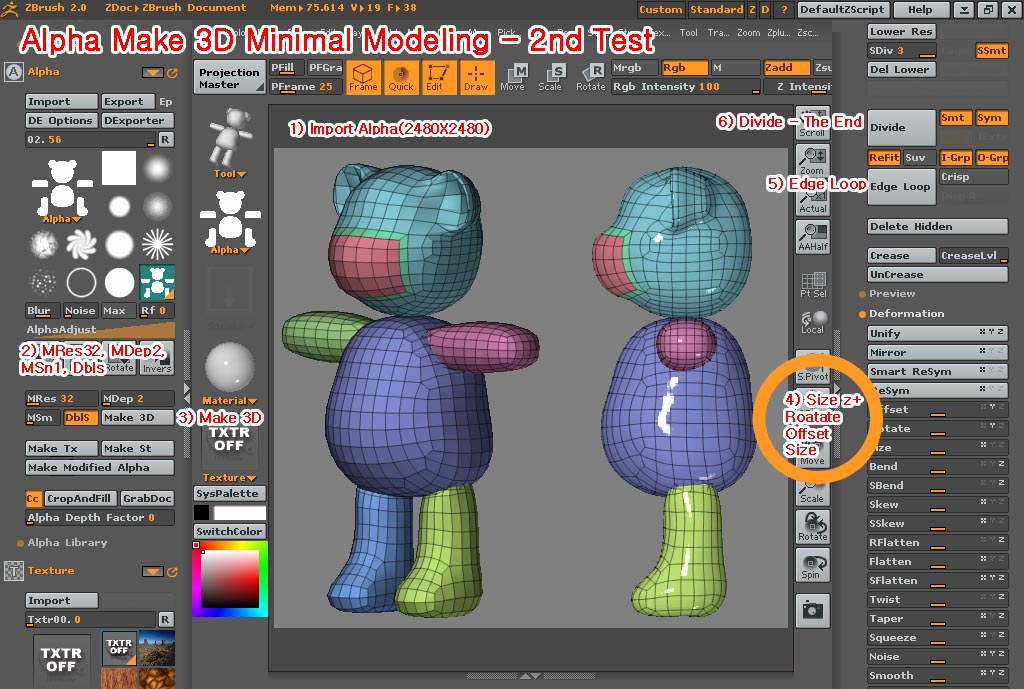Select the Frame tool icon

tap(363, 78)
